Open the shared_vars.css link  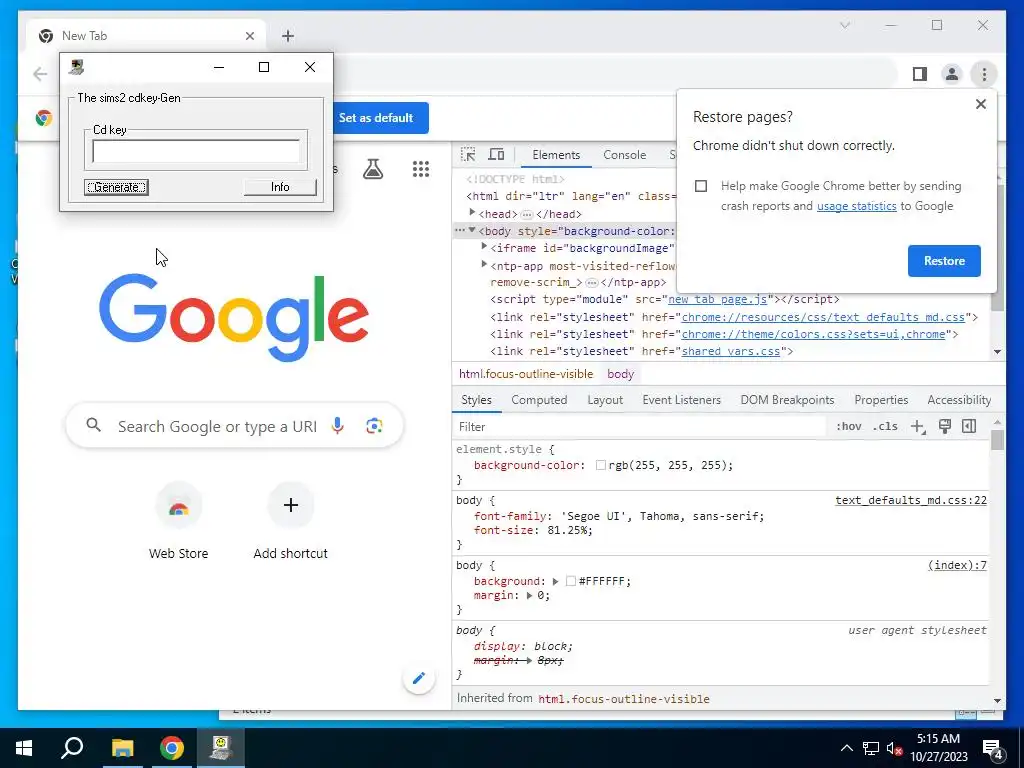pos(731,351)
